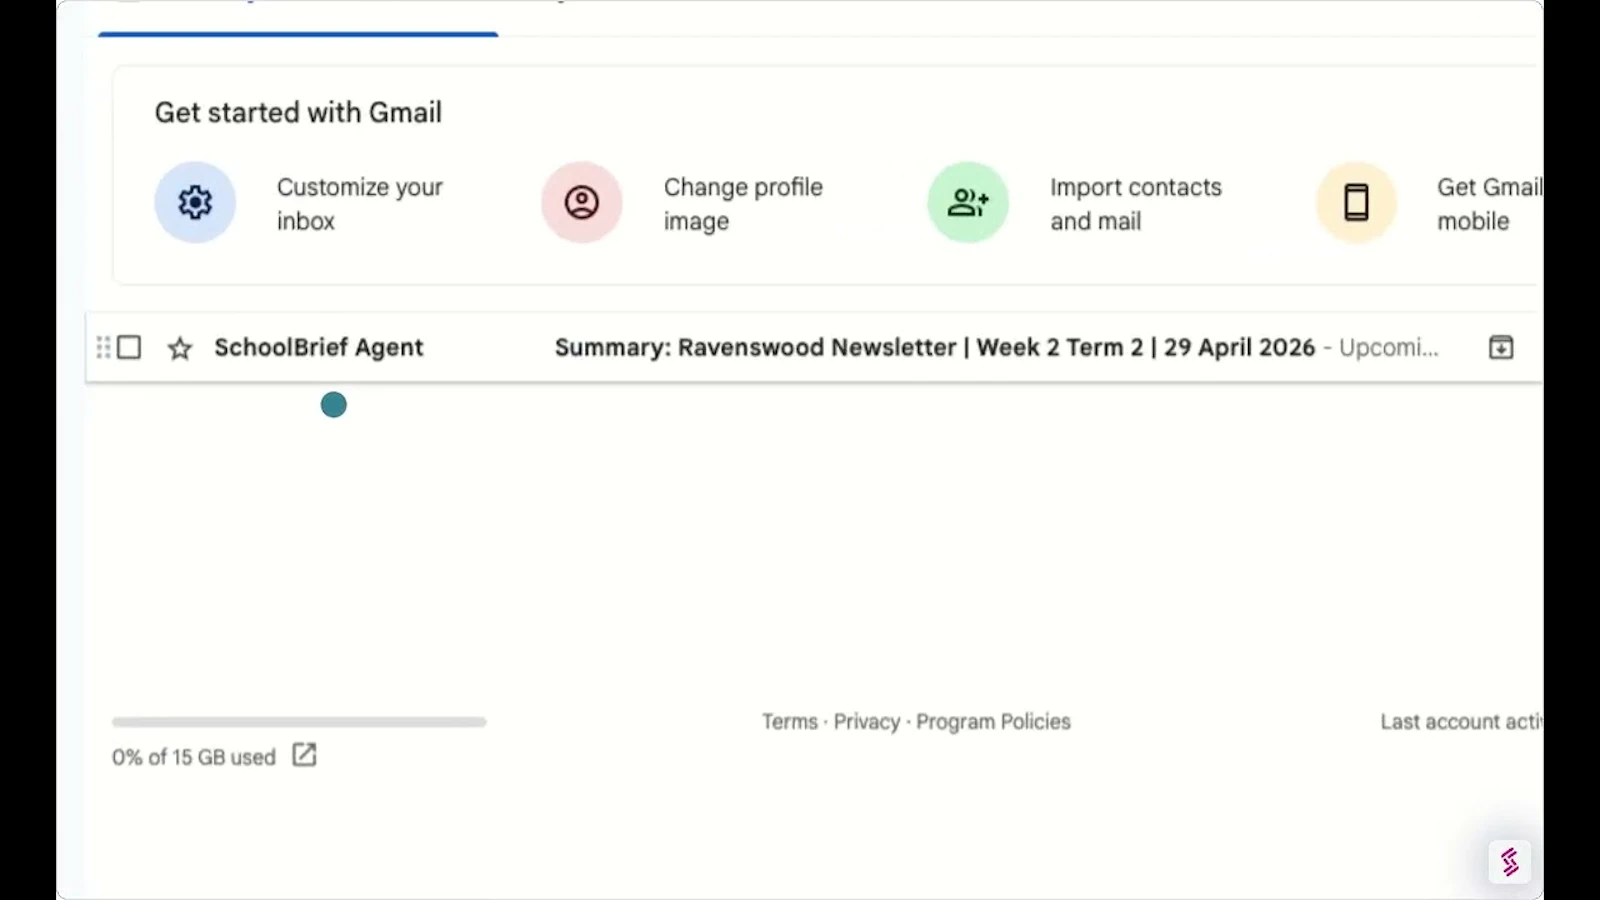Grab the drag handle on the SchoolBrief email row
The width and height of the screenshot is (1600, 900).
103,347
